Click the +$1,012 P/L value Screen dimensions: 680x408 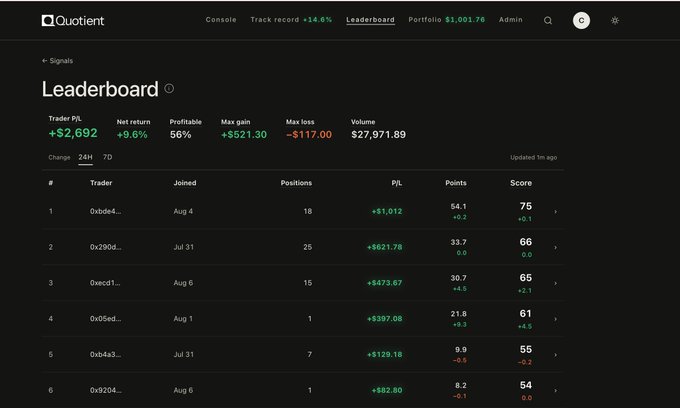(x=387, y=212)
